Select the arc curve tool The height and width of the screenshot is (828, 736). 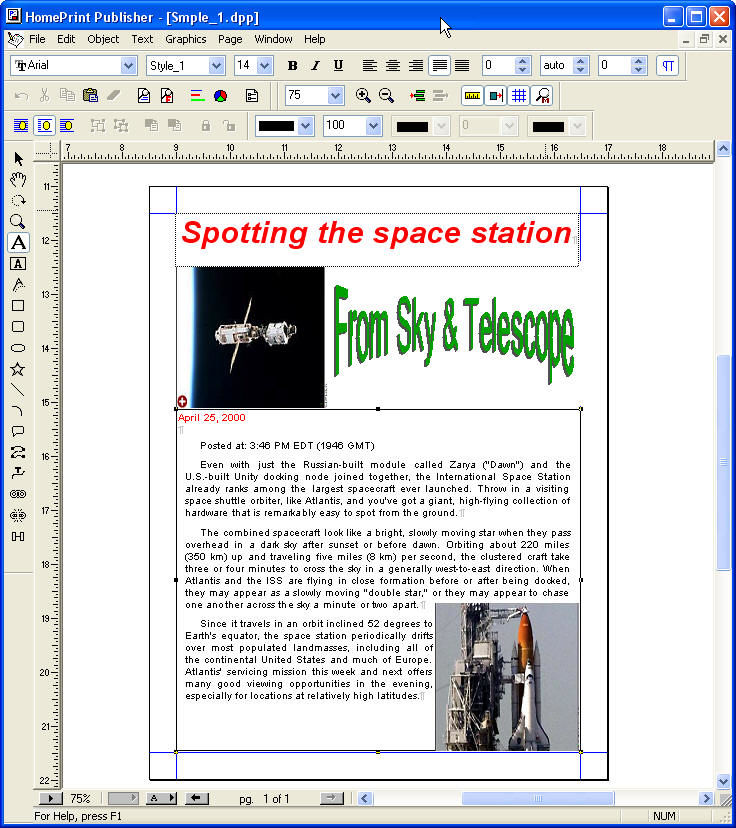pos(18,410)
